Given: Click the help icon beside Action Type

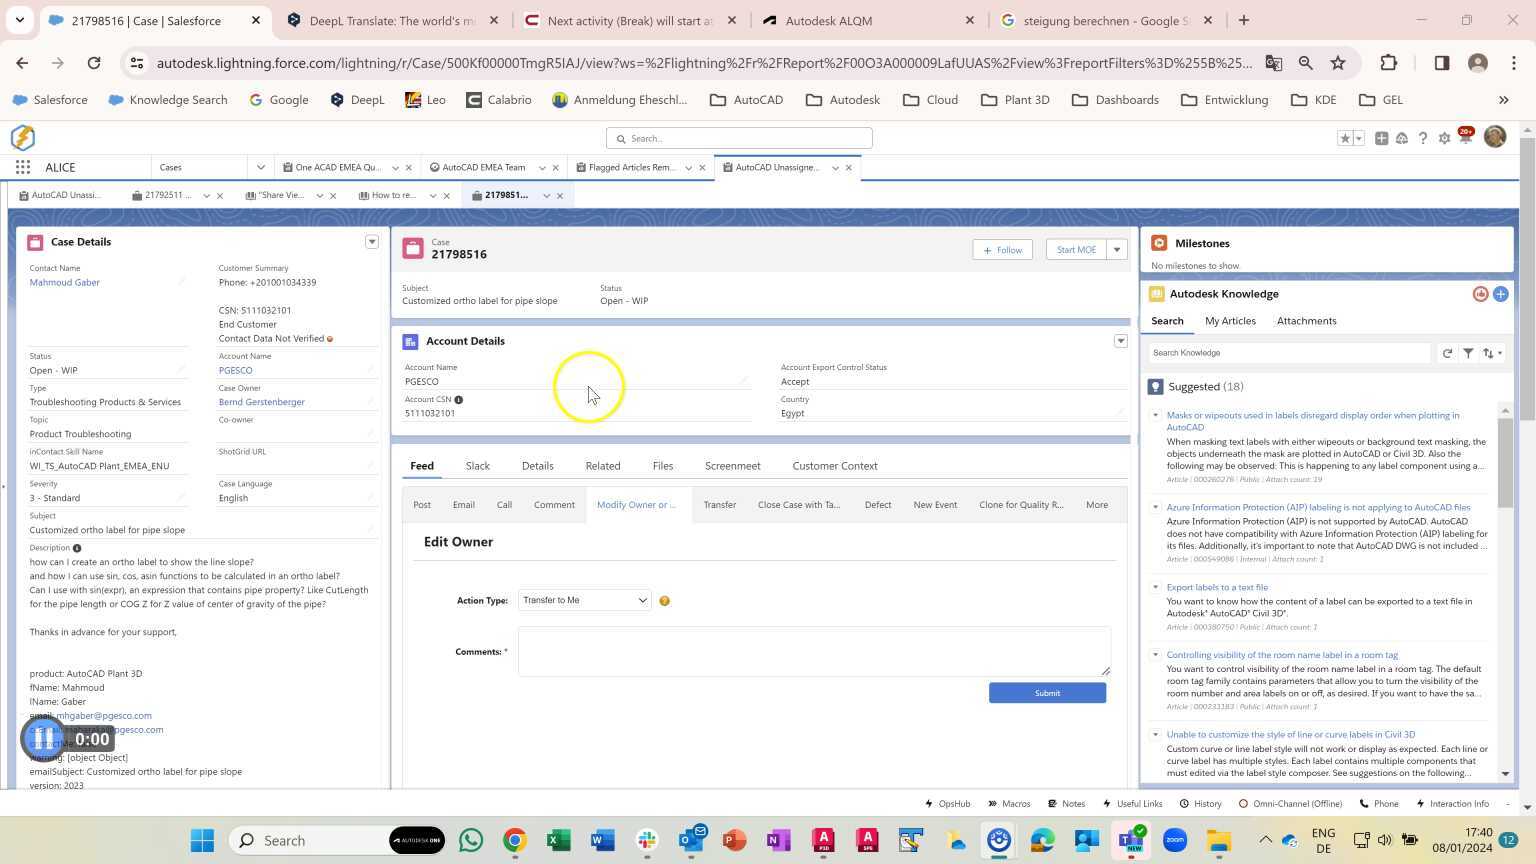Looking at the screenshot, I should pyautogui.click(x=664, y=601).
